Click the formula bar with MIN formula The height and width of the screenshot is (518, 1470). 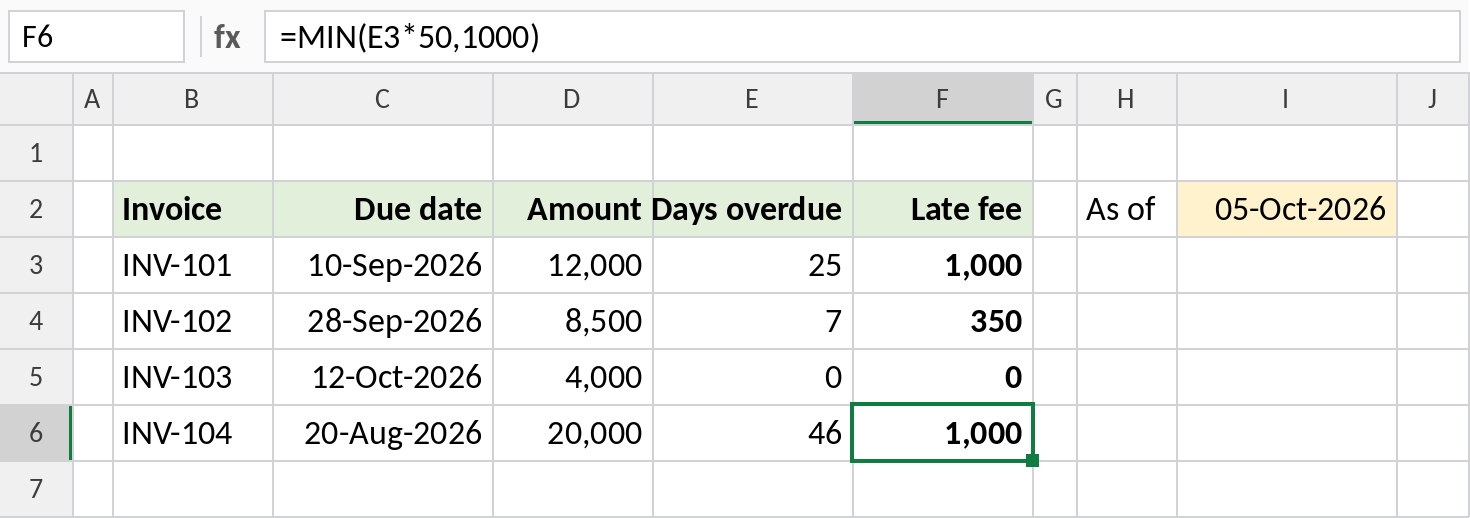tap(862, 38)
